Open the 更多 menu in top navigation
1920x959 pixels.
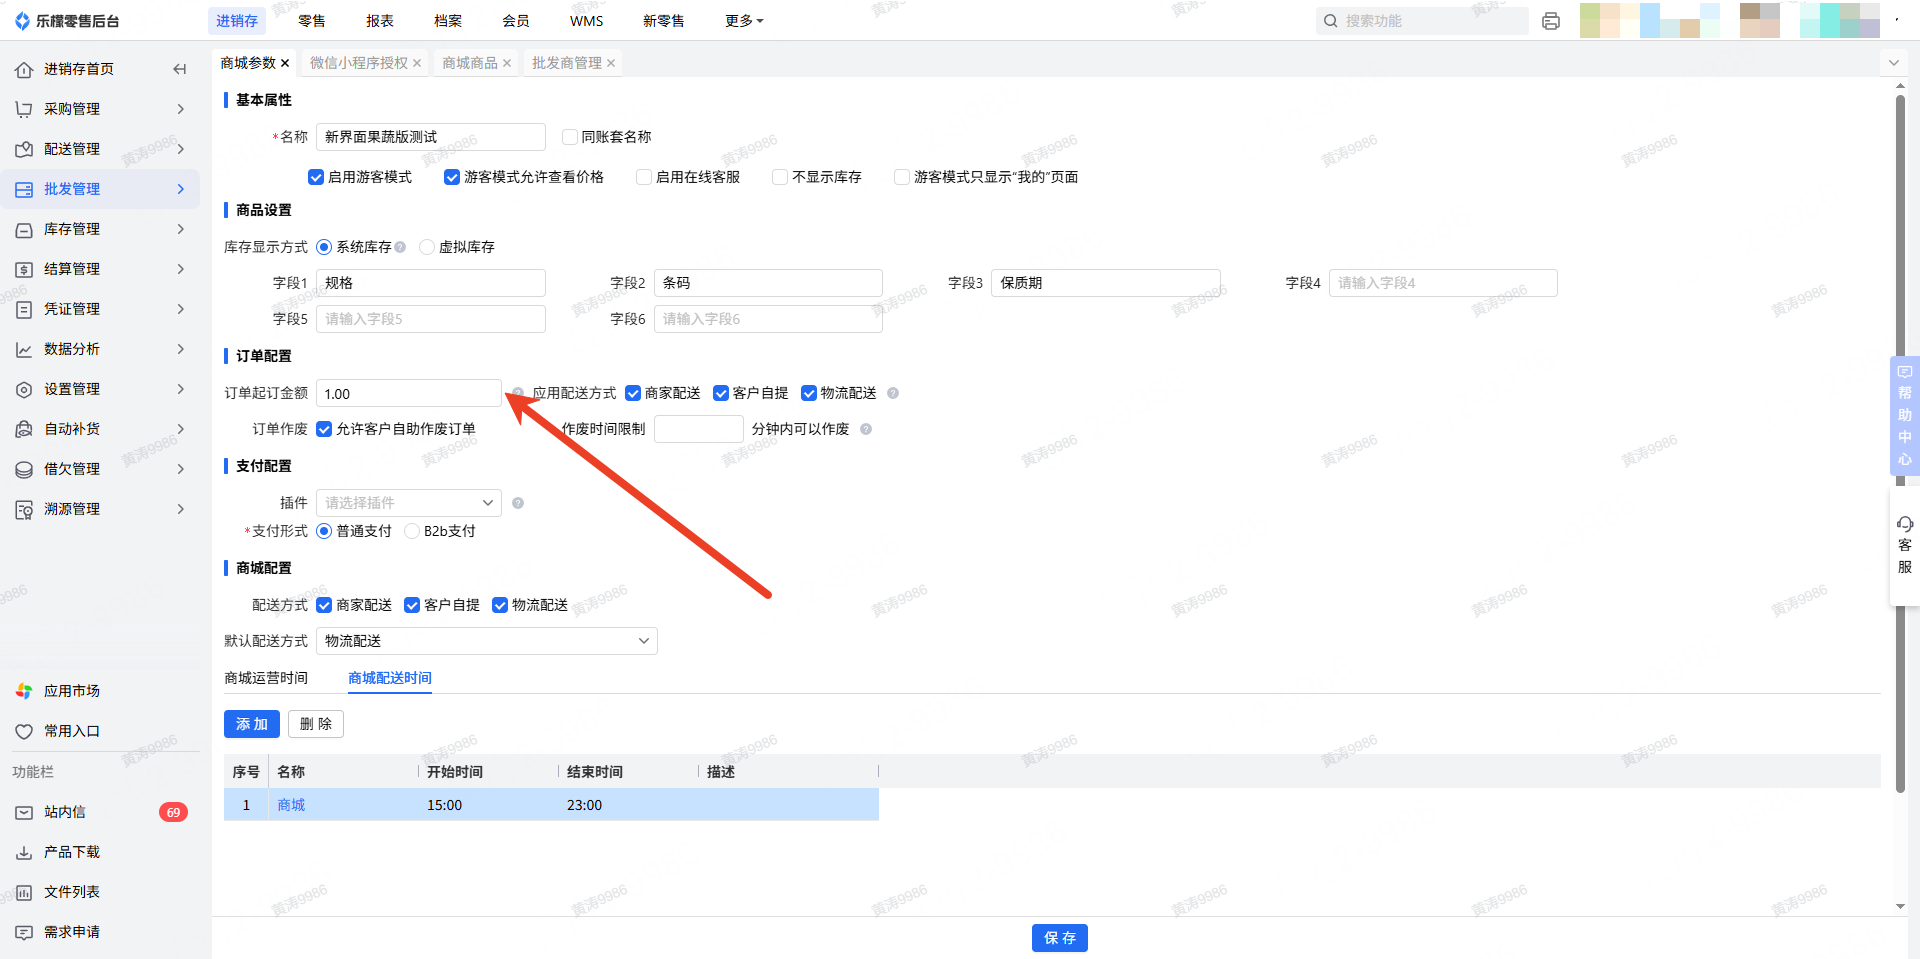pos(744,21)
